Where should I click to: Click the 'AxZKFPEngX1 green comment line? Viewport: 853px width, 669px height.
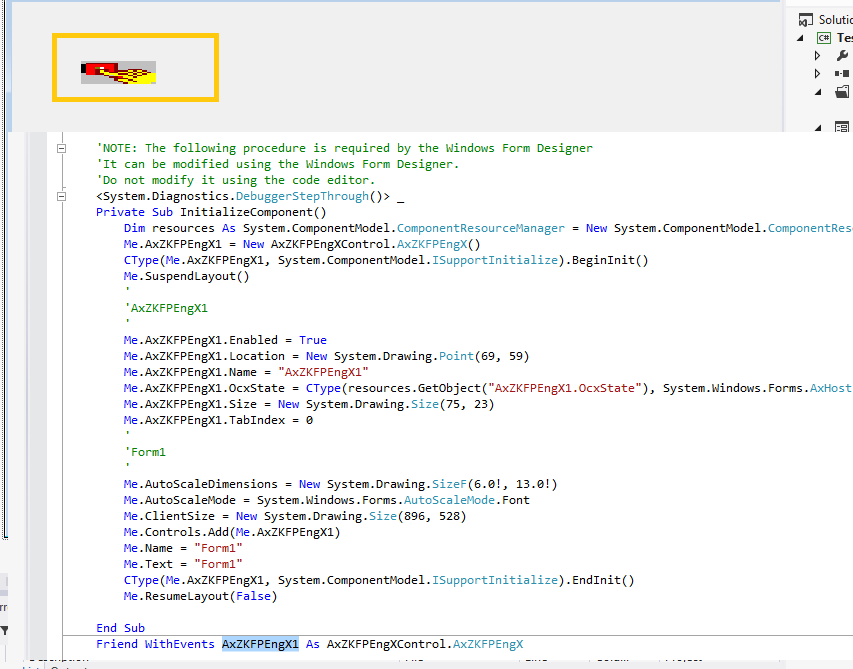[166, 308]
